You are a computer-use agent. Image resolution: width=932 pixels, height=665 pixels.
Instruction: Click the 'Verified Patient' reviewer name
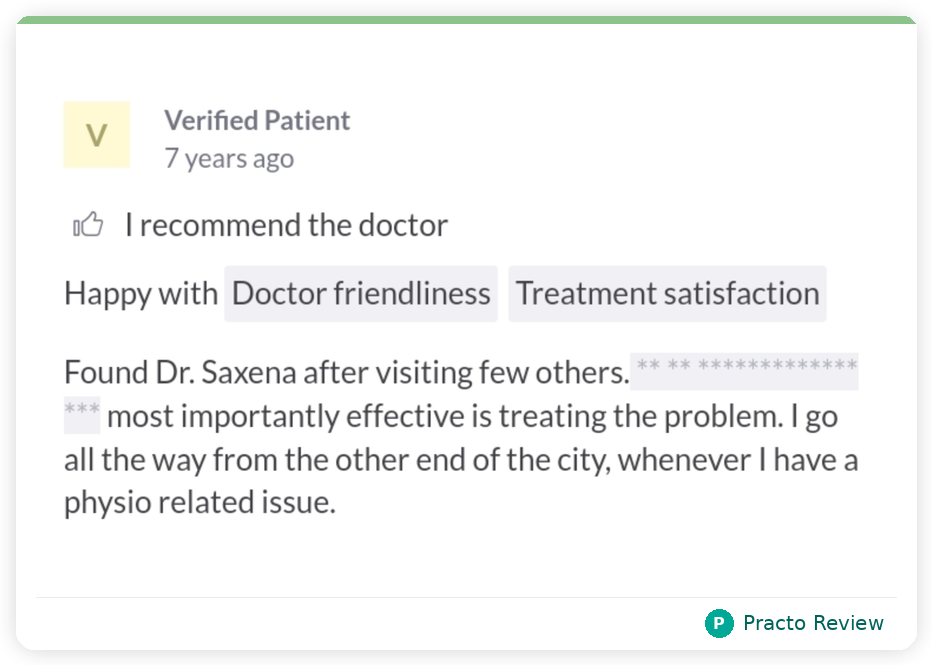[257, 121]
